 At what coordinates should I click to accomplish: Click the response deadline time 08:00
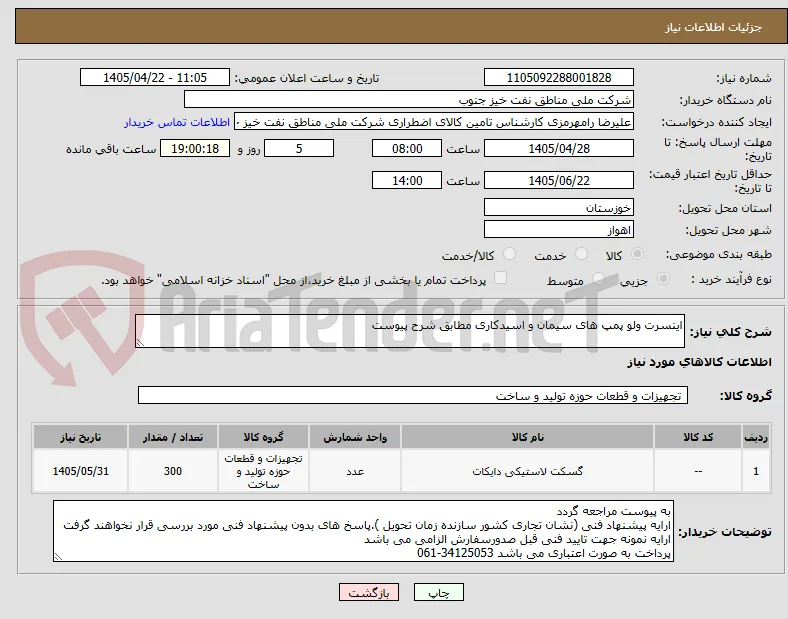click(407, 148)
